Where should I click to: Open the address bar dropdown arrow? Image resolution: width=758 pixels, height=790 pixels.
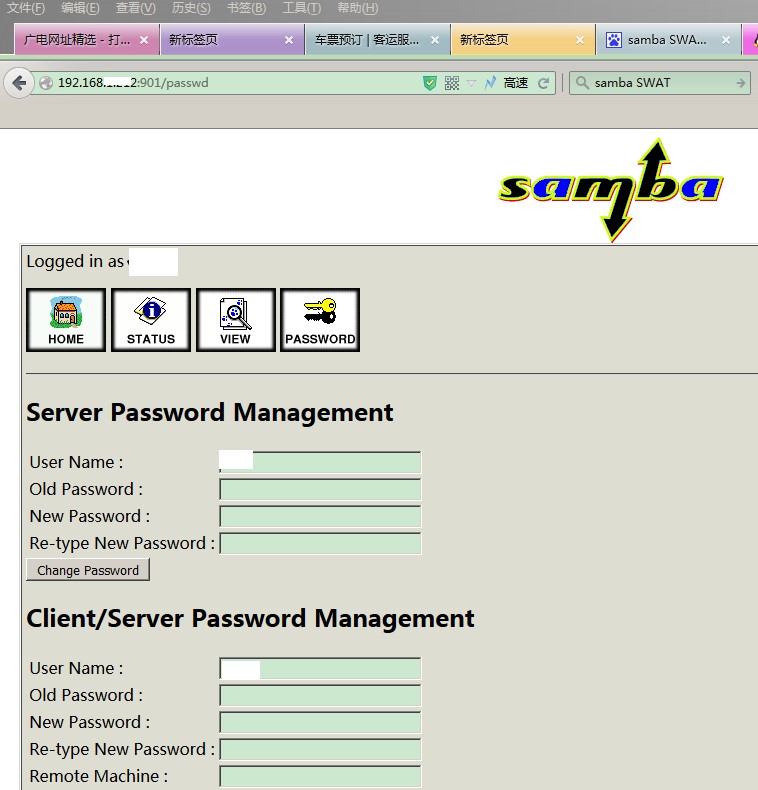[x=471, y=83]
